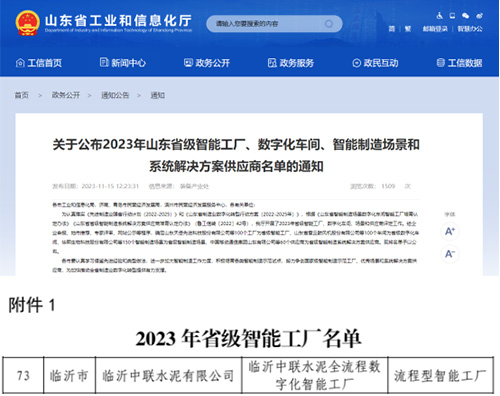
Task: Open the 工信数据 nav tab
Action: [459, 63]
